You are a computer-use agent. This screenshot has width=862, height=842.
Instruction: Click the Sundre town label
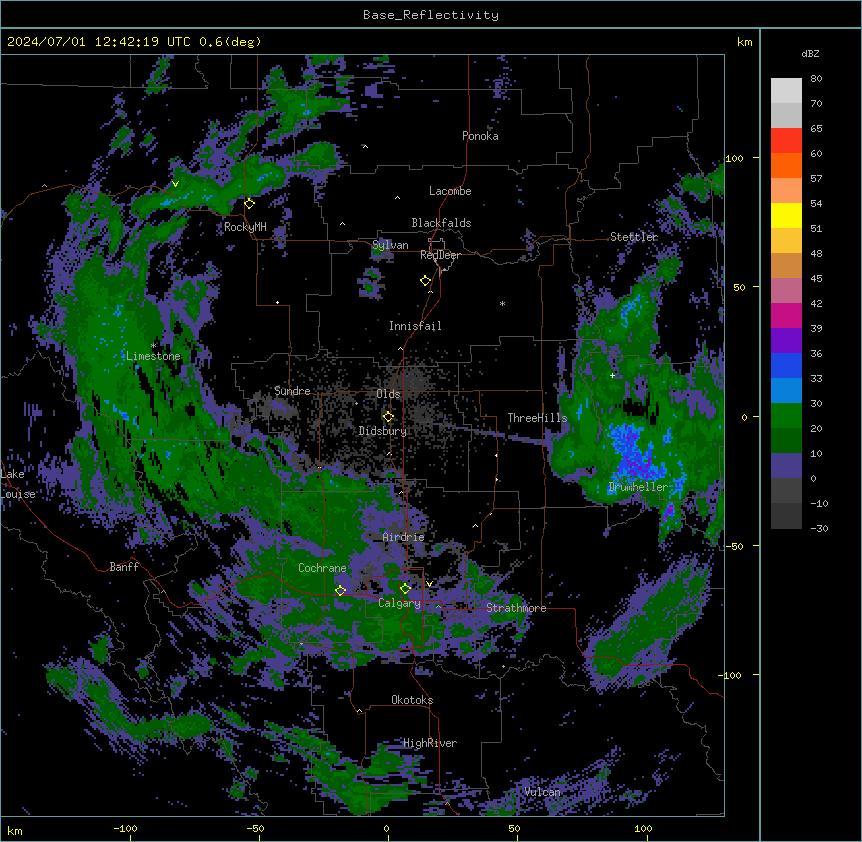coord(292,391)
